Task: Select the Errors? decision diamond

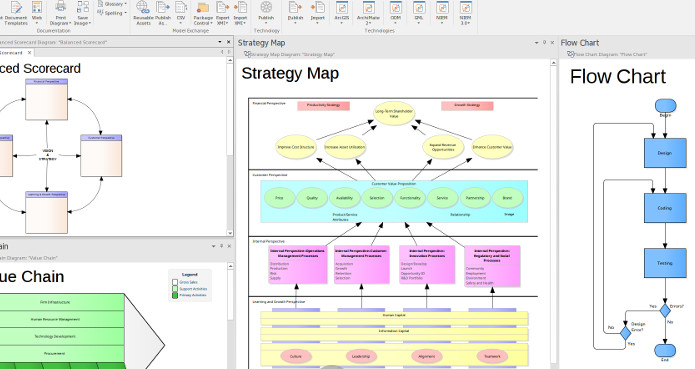Action: click(x=665, y=311)
